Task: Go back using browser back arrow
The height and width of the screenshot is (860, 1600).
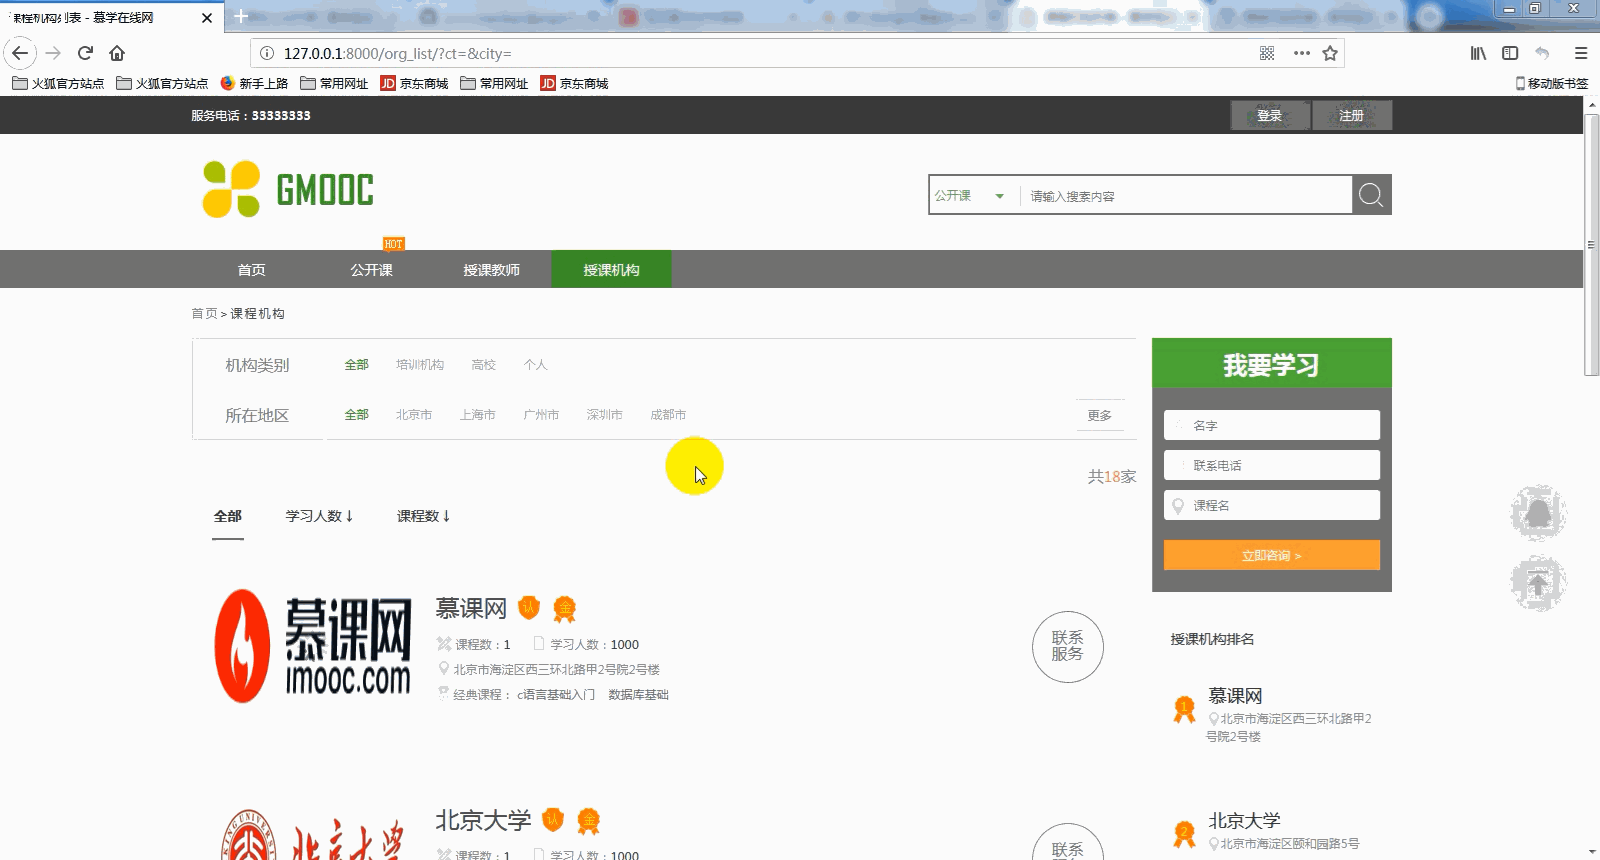Action: pyautogui.click(x=21, y=53)
